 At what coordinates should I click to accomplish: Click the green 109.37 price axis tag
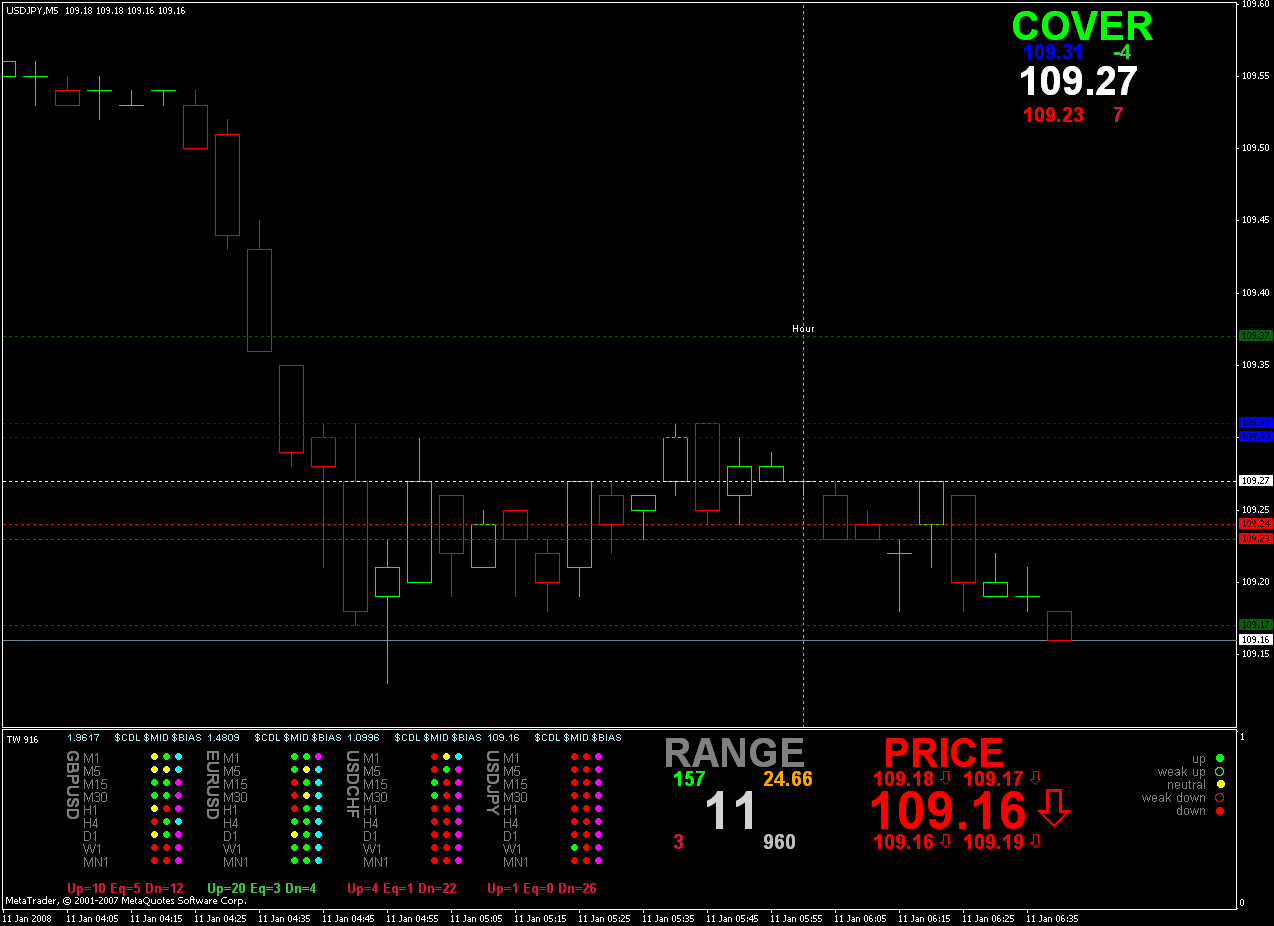pos(1255,336)
